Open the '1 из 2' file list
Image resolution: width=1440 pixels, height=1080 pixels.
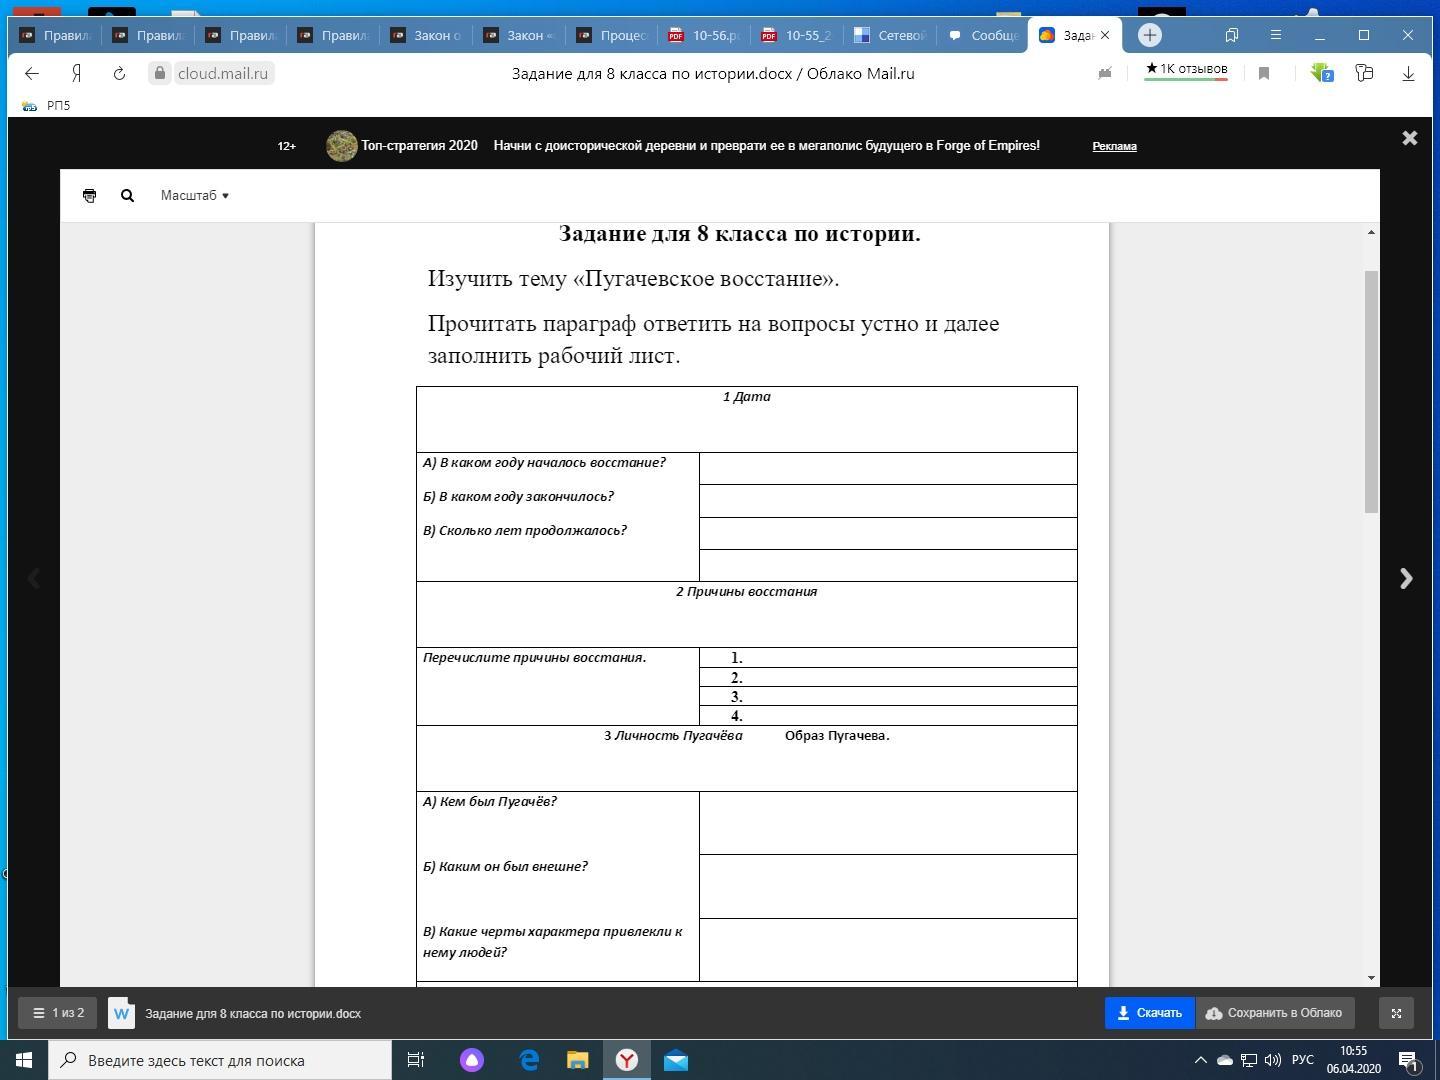pyautogui.click(x=58, y=1013)
